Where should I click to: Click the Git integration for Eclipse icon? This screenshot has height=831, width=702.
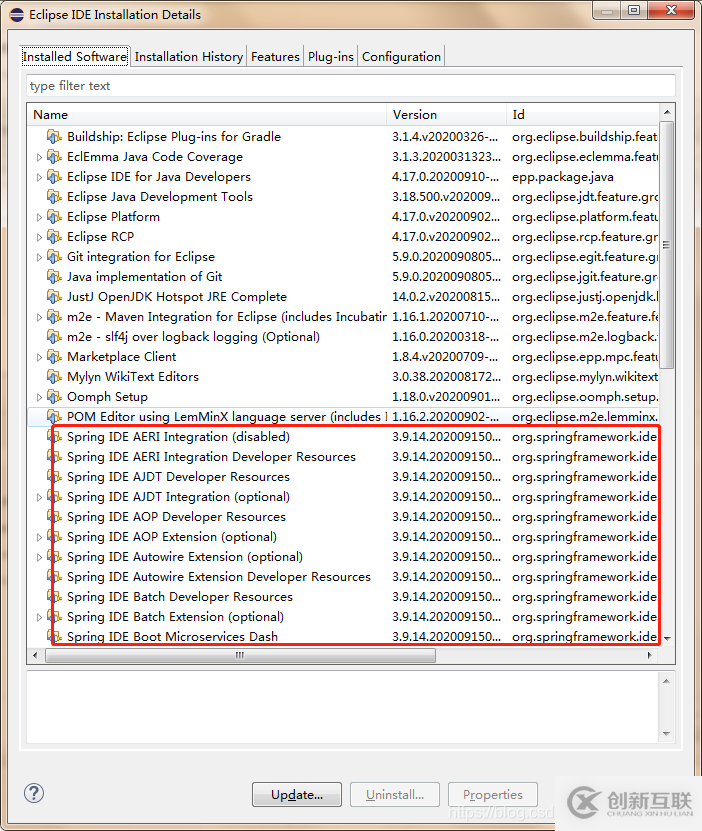54,257
